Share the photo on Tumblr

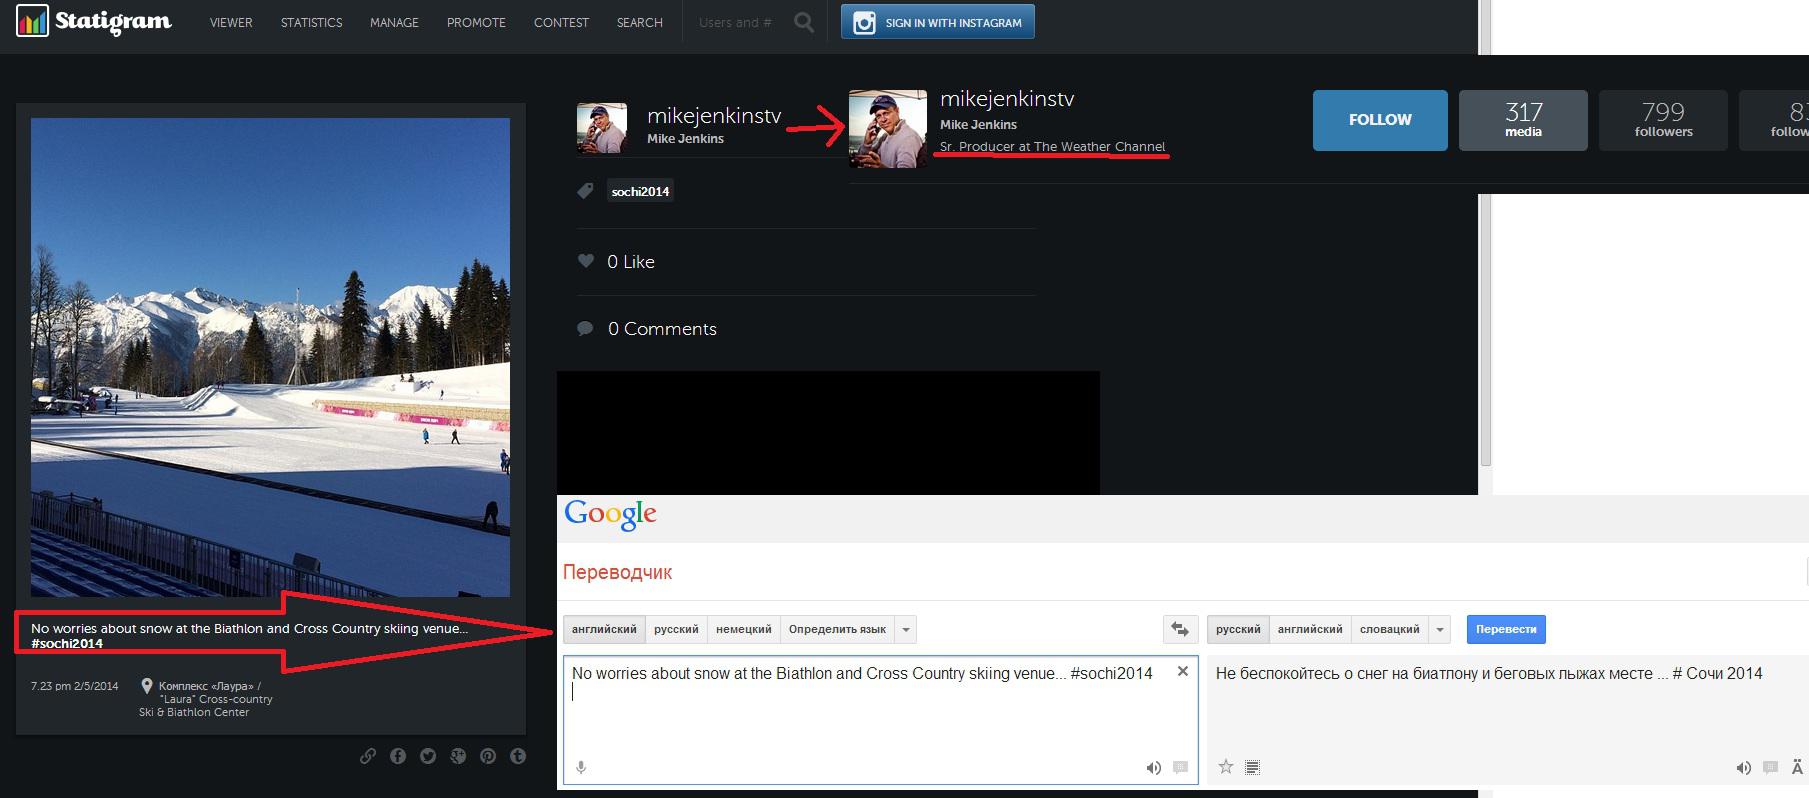click(518, 756)
